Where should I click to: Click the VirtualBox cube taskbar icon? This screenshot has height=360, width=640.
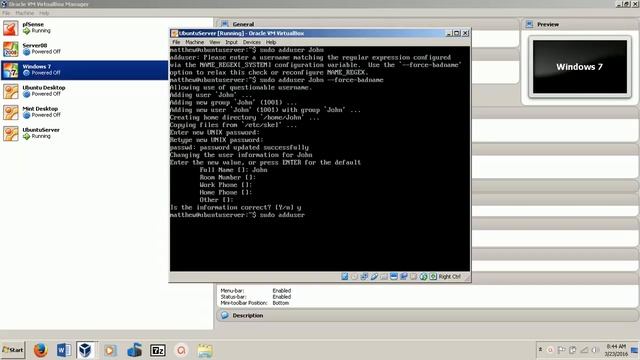click(x=86, y=350)
